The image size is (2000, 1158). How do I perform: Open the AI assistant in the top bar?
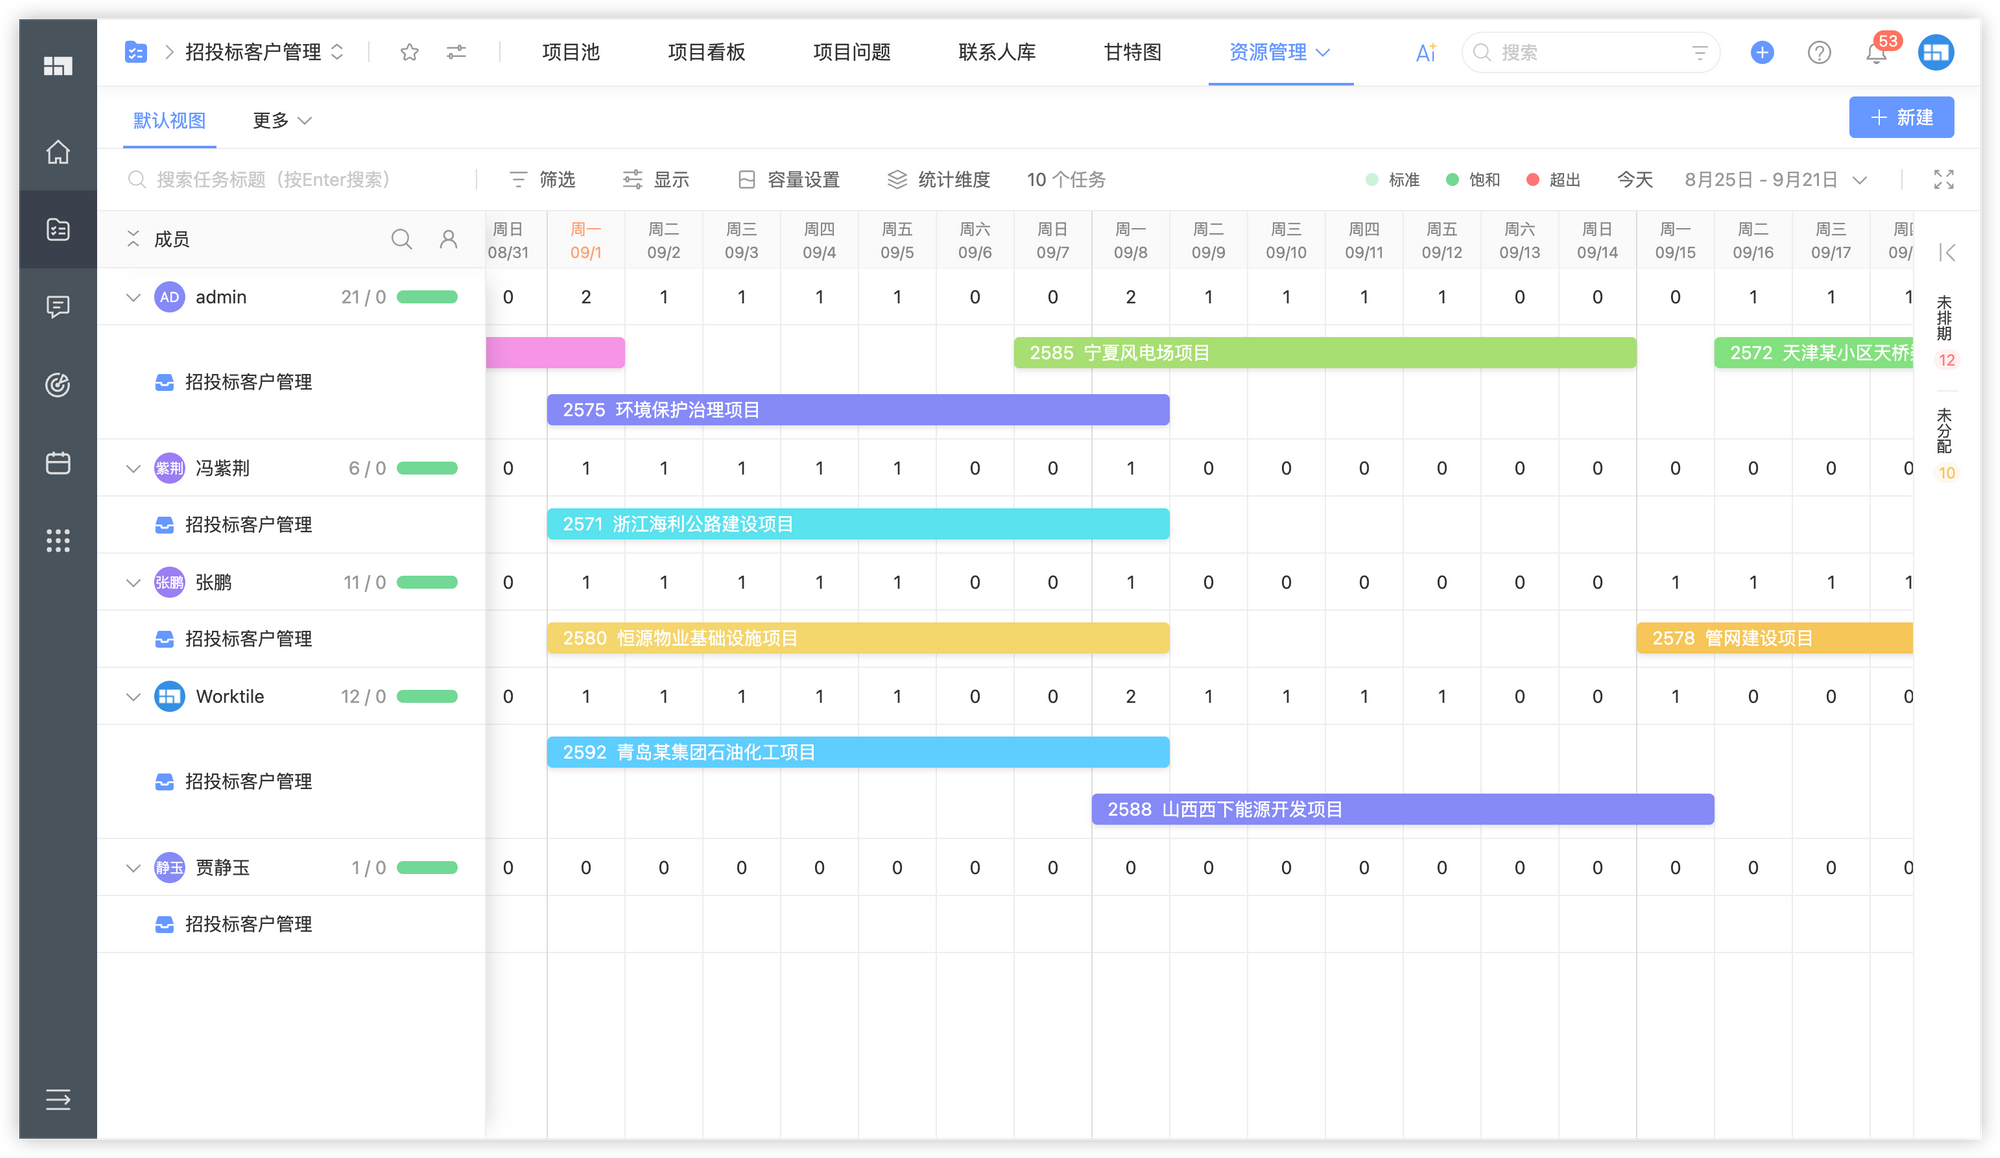1424,52
